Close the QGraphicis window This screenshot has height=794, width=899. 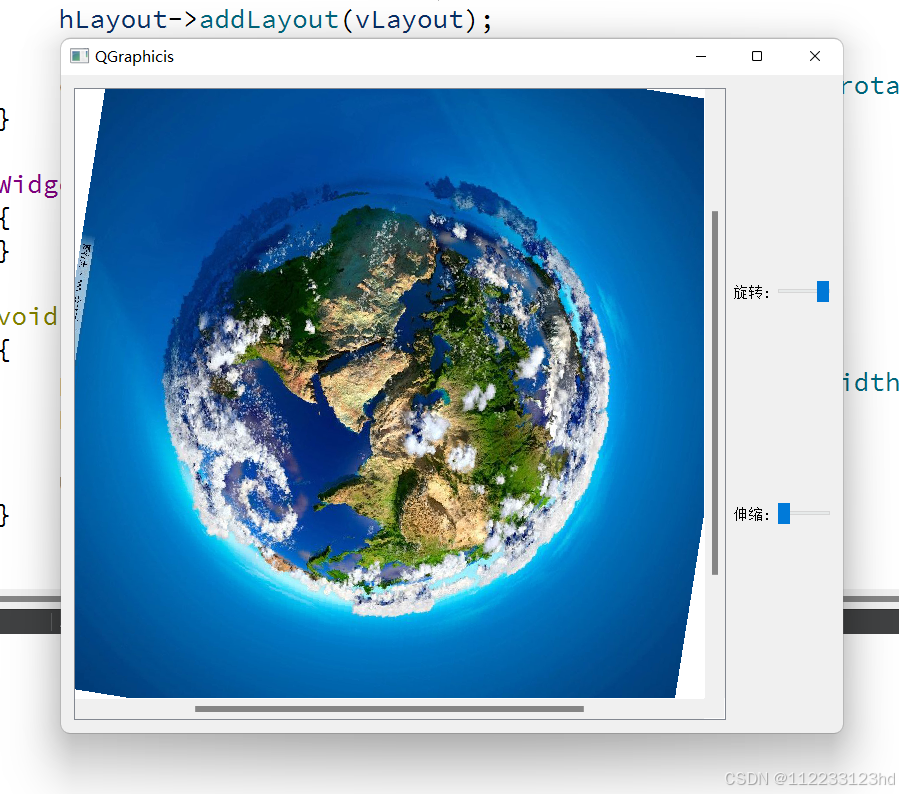[815, 56]
